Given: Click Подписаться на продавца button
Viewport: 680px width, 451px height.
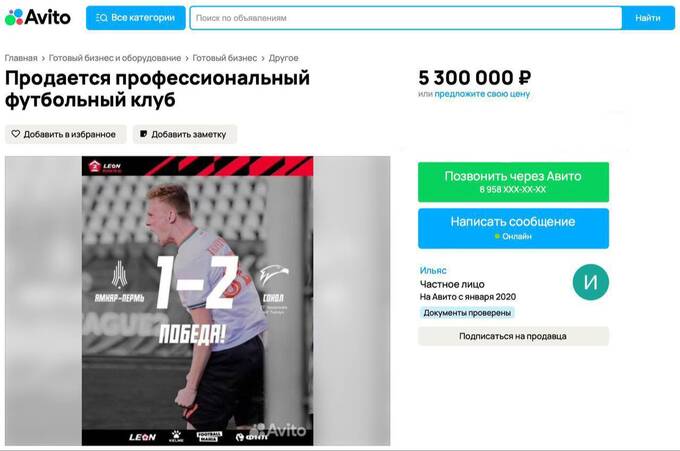Looking at the screenshot, I should click(513, 336).
